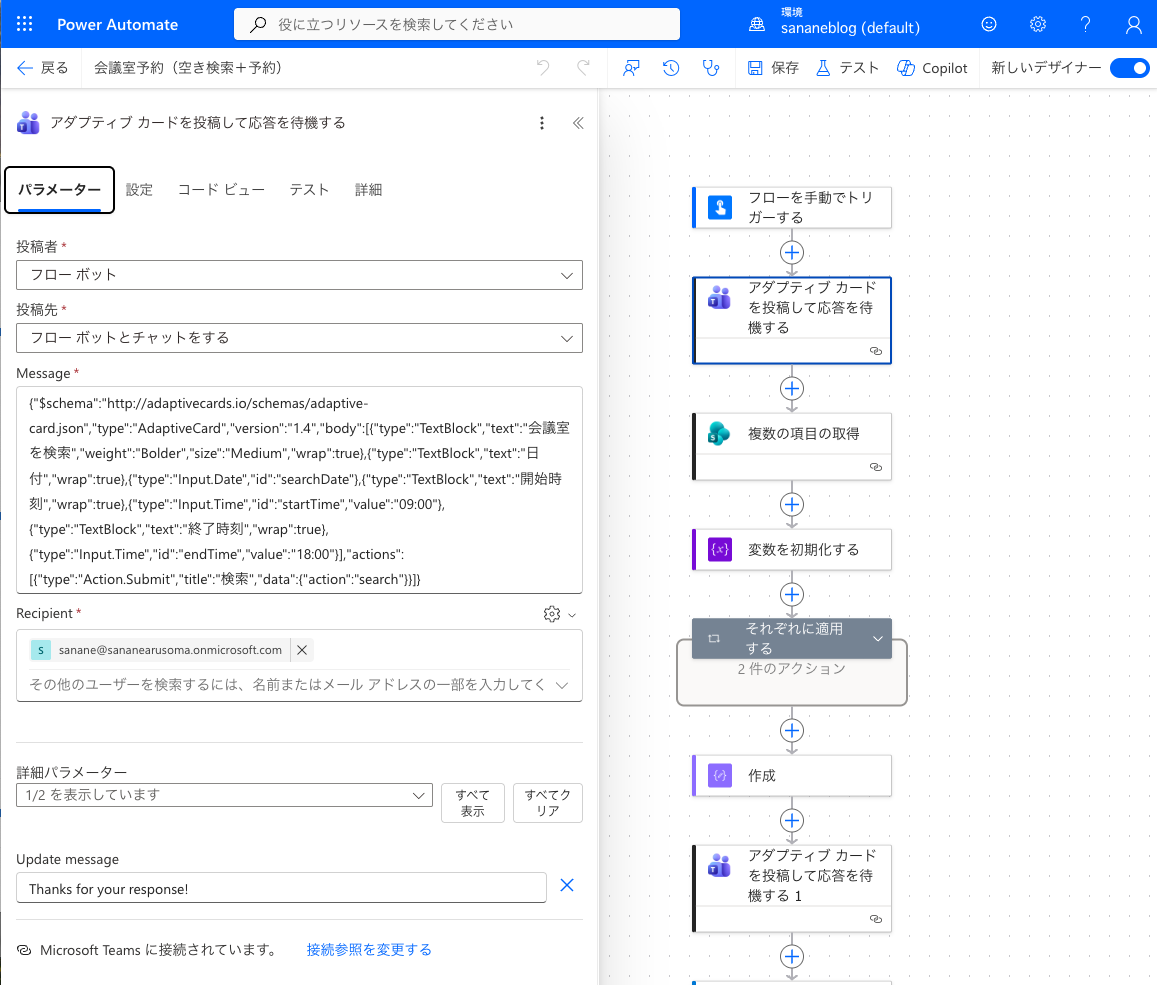Image resolution: width=1157 pixels, height=985 pixels.
Task: Open the environment picker icon
Action: 757,24
